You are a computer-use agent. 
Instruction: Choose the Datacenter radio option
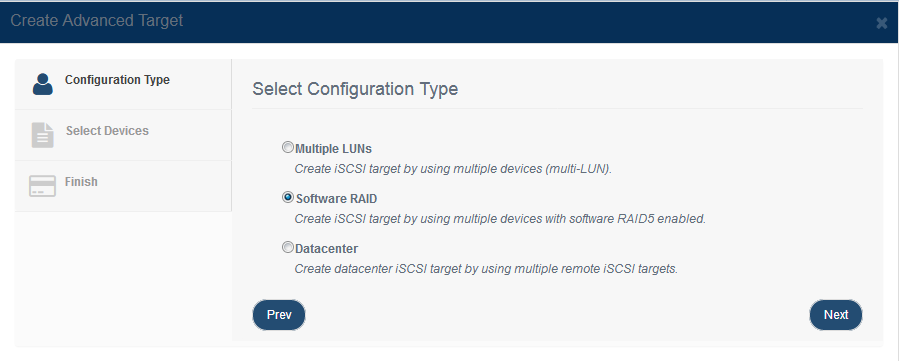[288, 248]
